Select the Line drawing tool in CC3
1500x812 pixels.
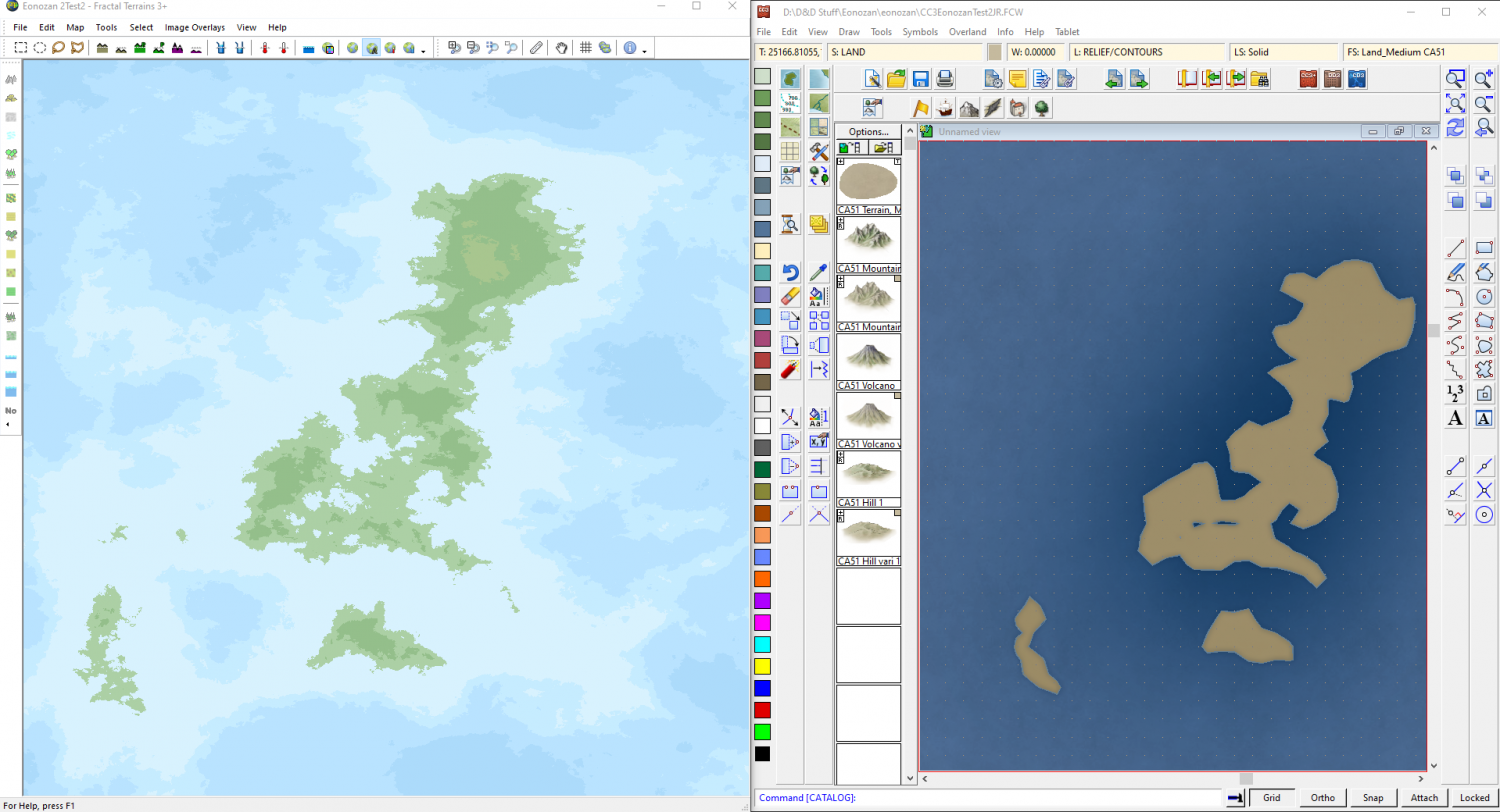pyautogui.click(x=1456, y=248)
